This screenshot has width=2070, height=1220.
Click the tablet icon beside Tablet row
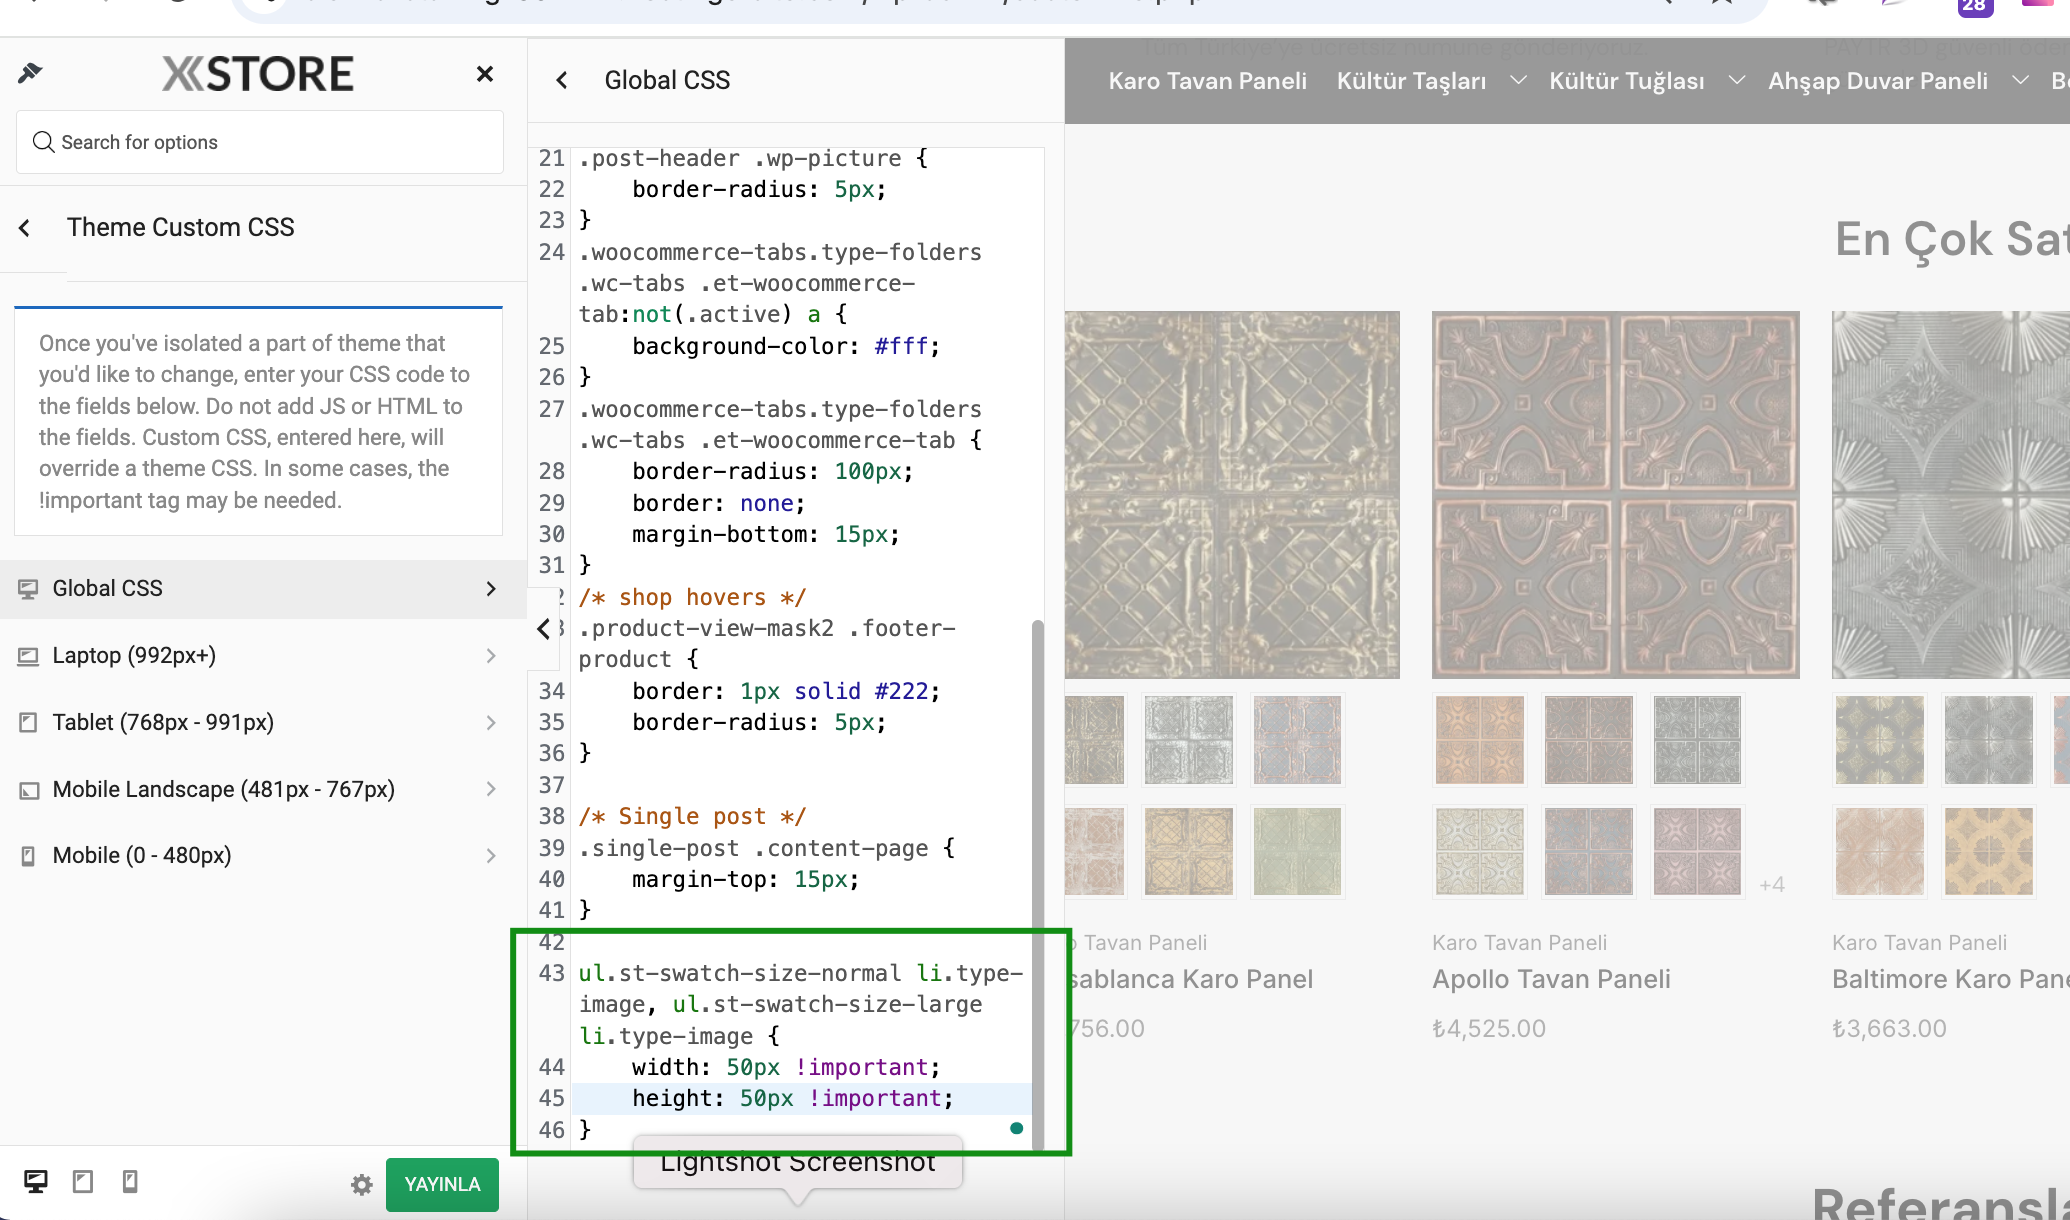pyautogui.click(x=28, y=722)
